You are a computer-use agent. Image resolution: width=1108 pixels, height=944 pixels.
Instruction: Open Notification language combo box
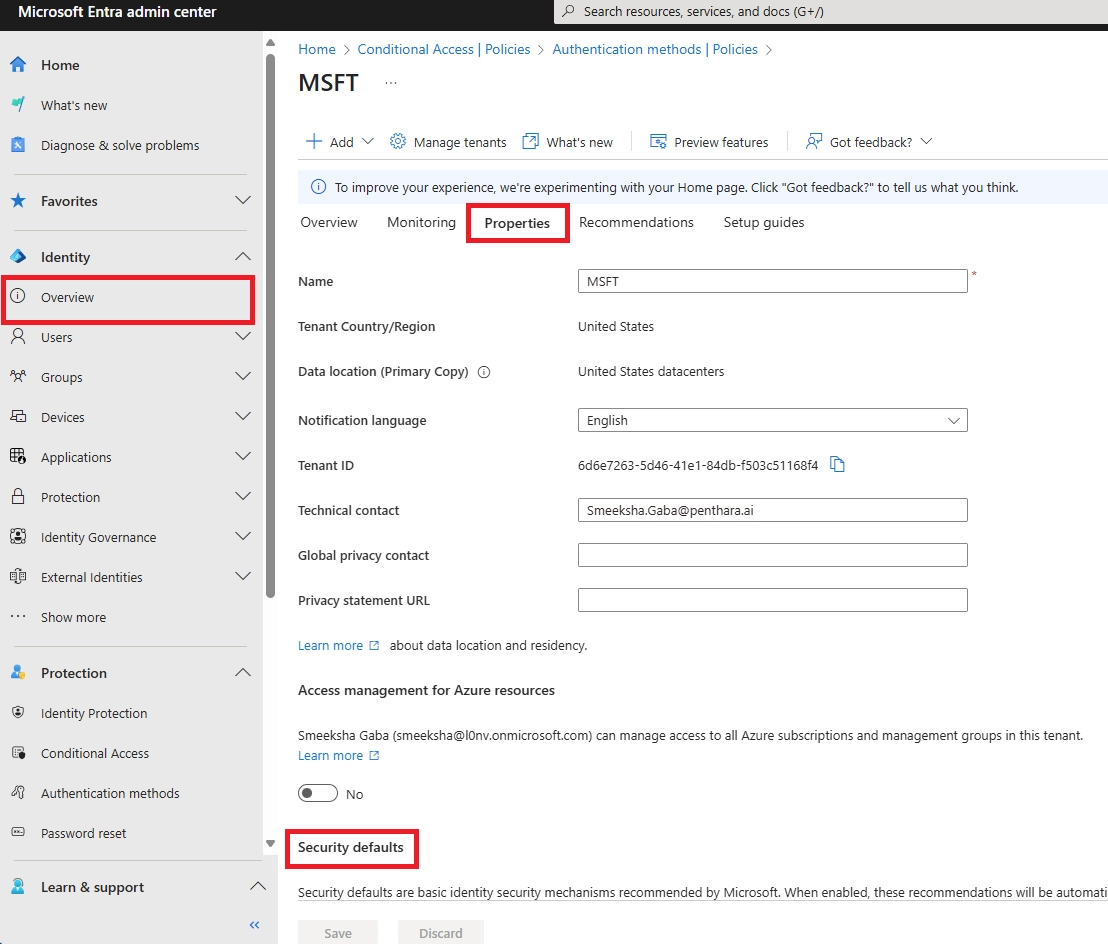[772, 420]
